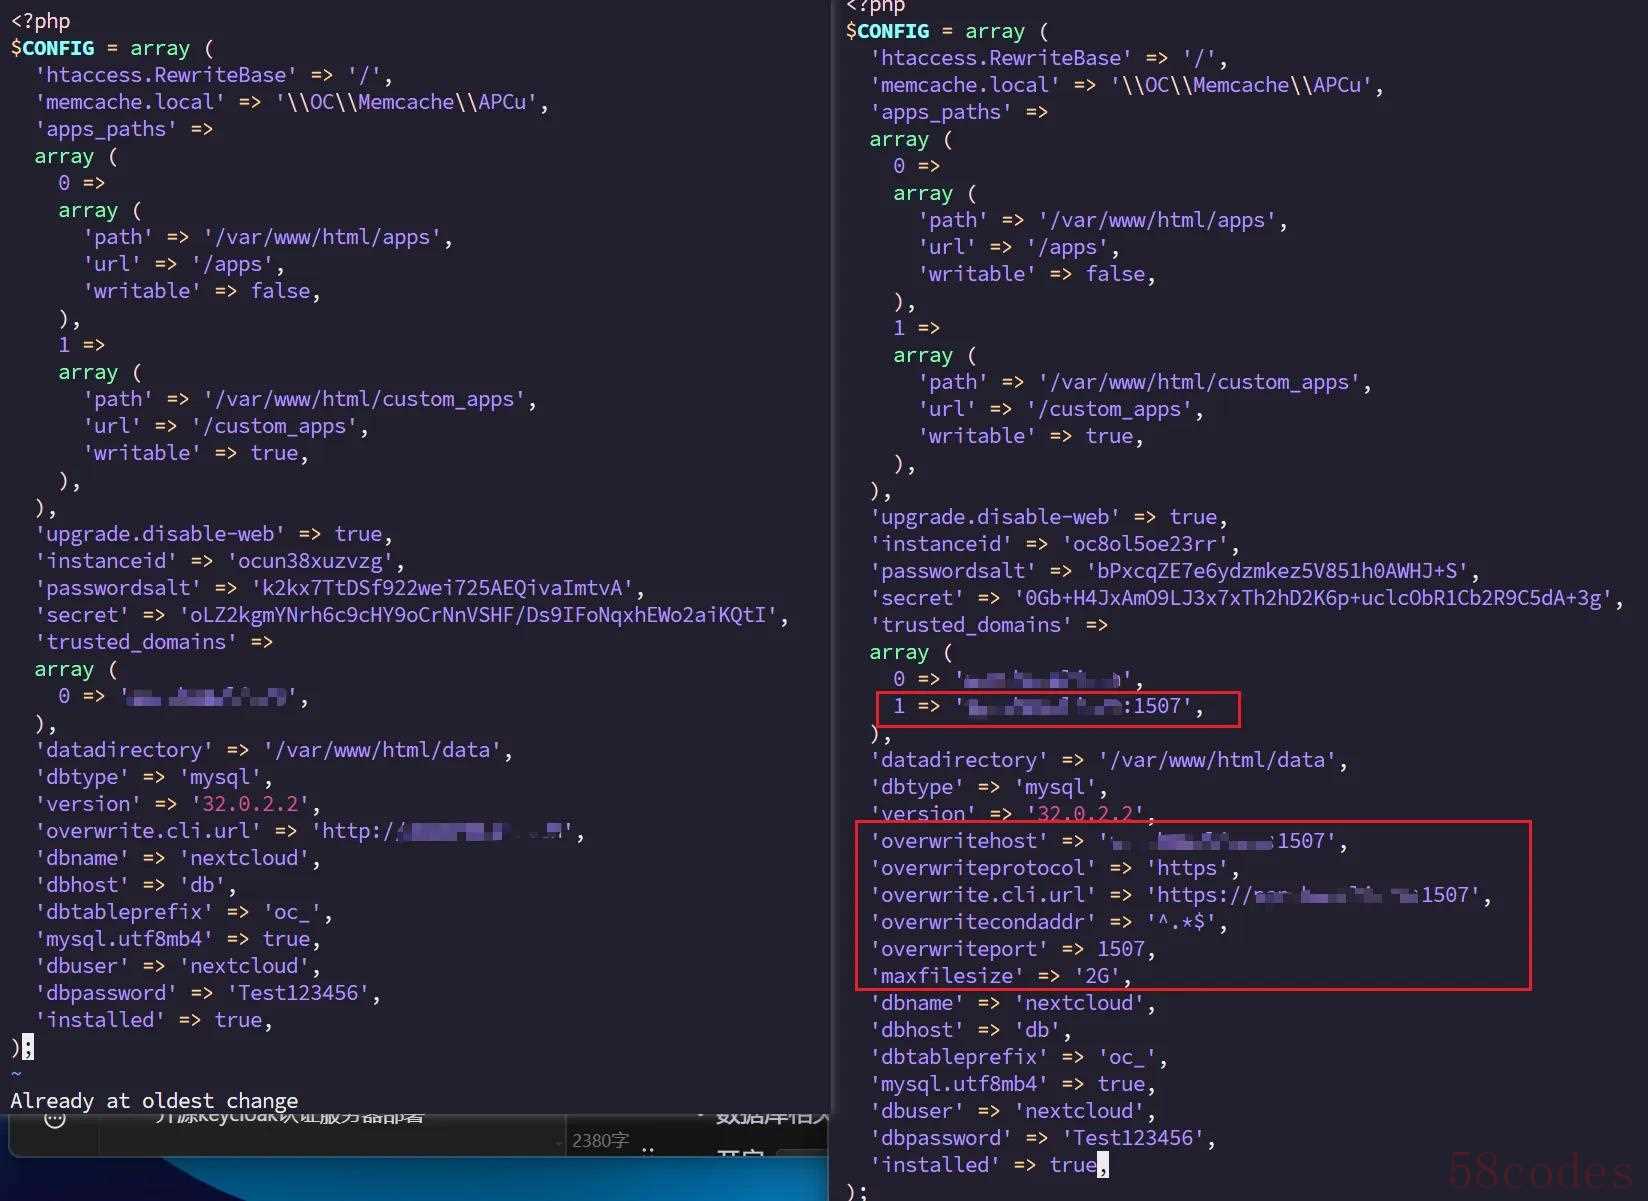Click the 'Already at oldest change' status message

point(154,1101)
